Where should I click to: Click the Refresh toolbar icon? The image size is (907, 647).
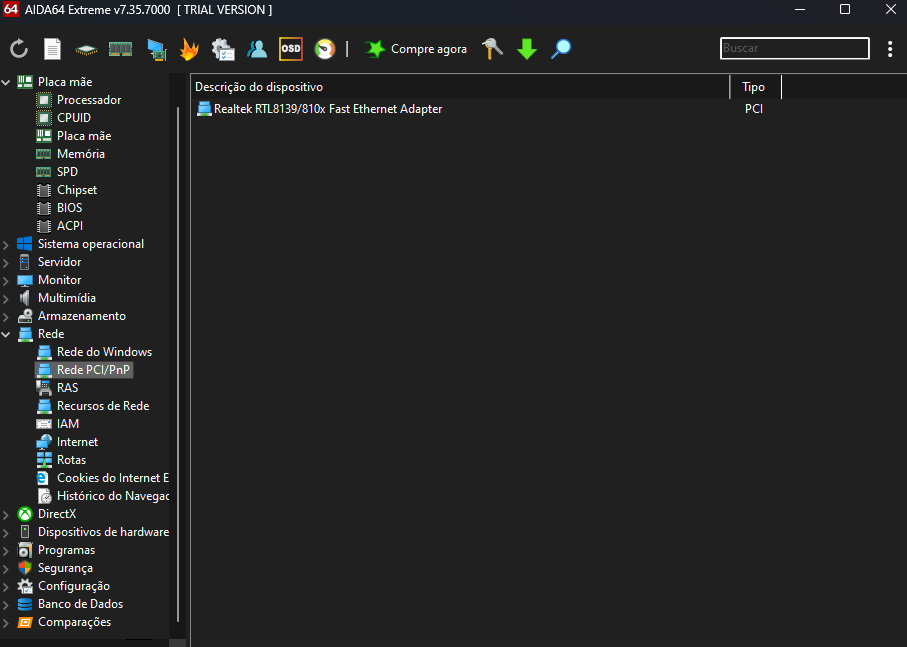19,49
